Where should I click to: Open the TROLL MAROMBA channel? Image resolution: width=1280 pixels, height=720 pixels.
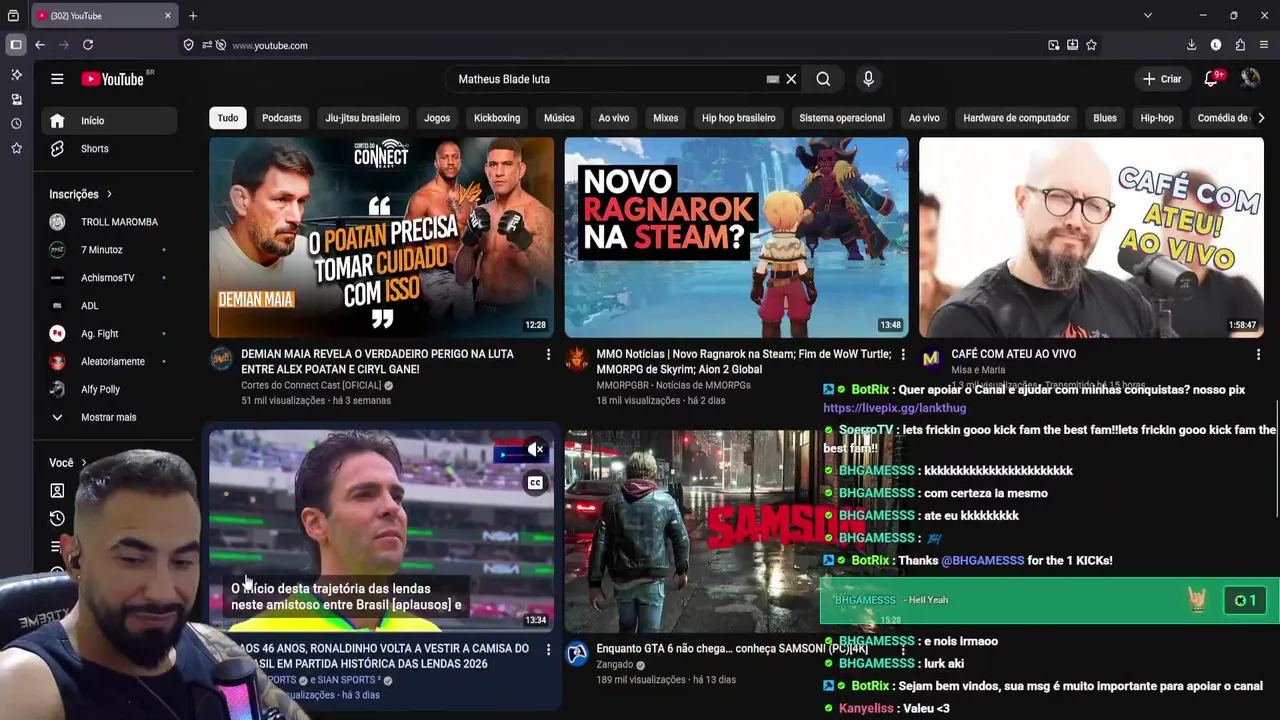pos(110,222)
